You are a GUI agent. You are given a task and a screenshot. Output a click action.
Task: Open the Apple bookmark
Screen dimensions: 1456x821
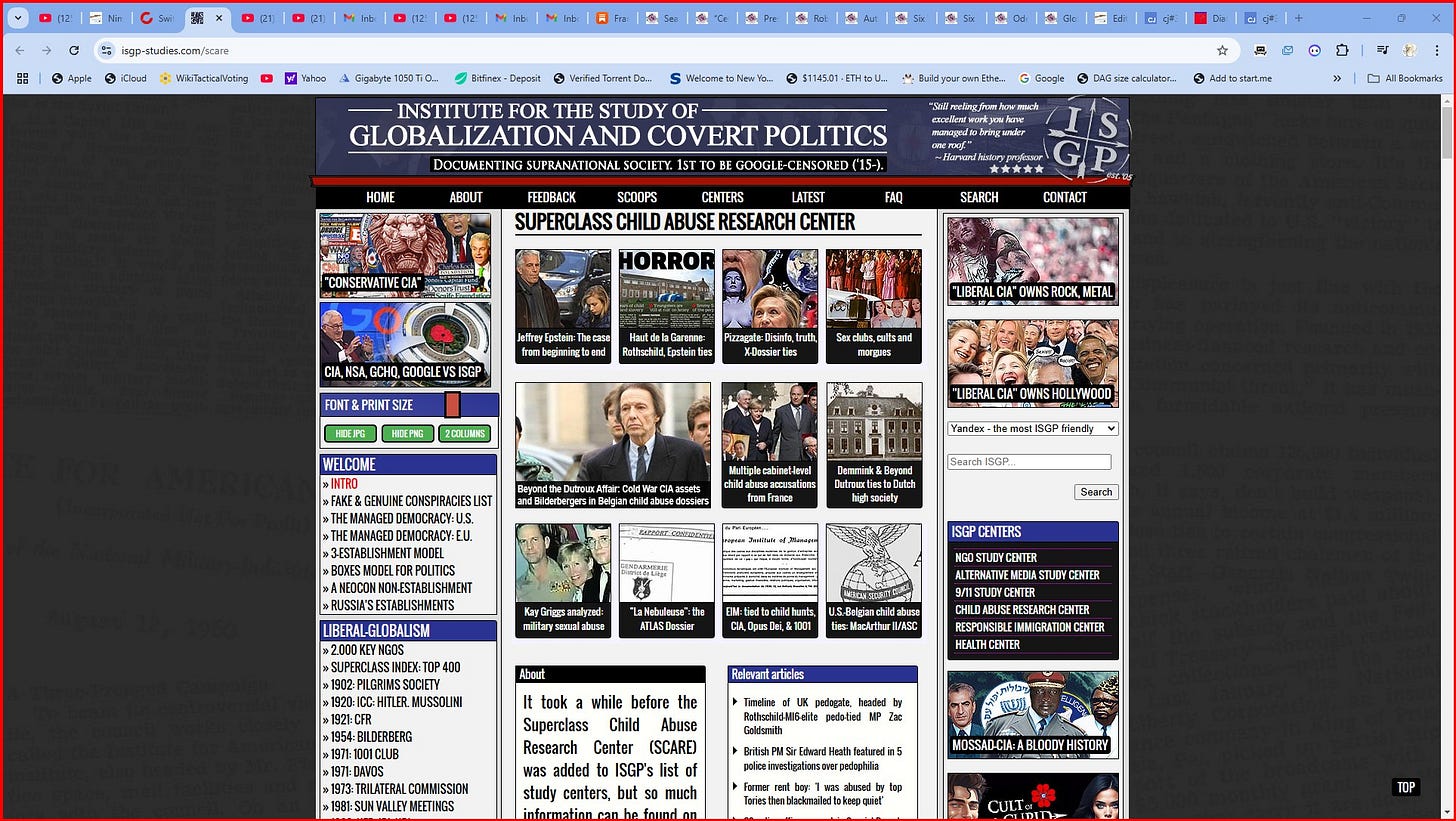point(72,78)
